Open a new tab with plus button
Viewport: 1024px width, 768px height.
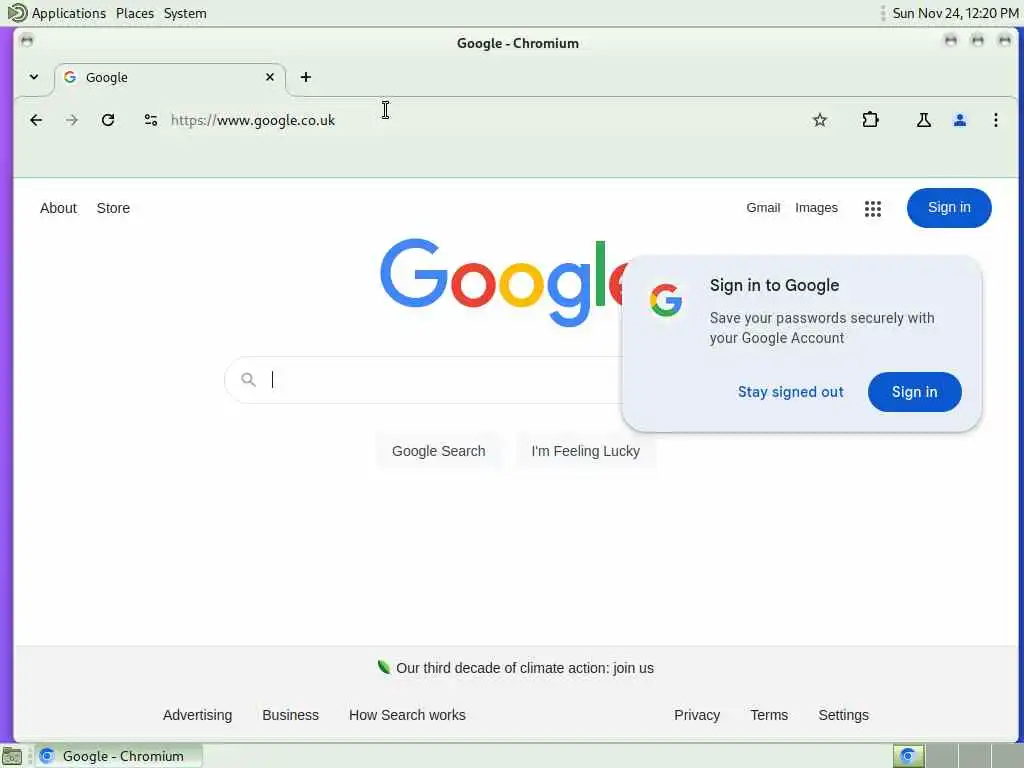pyautogui.click(x=306, y=77)
